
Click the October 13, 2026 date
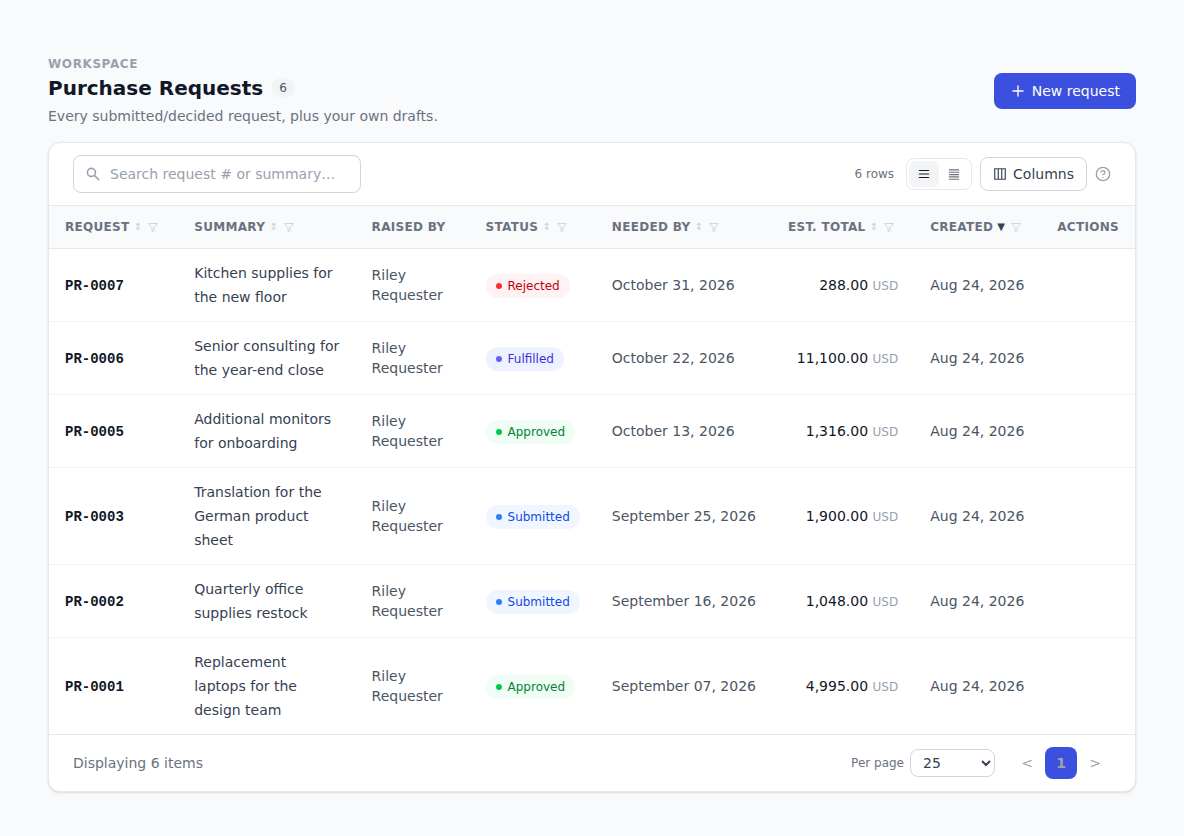[x=673, y=432]
